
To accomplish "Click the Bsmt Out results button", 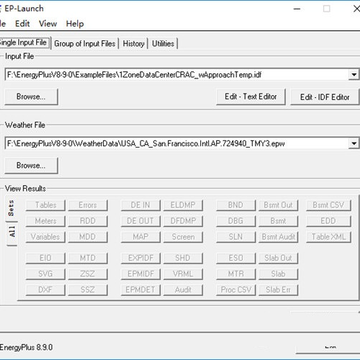I will pyautogui.click(x=278, y=205).
